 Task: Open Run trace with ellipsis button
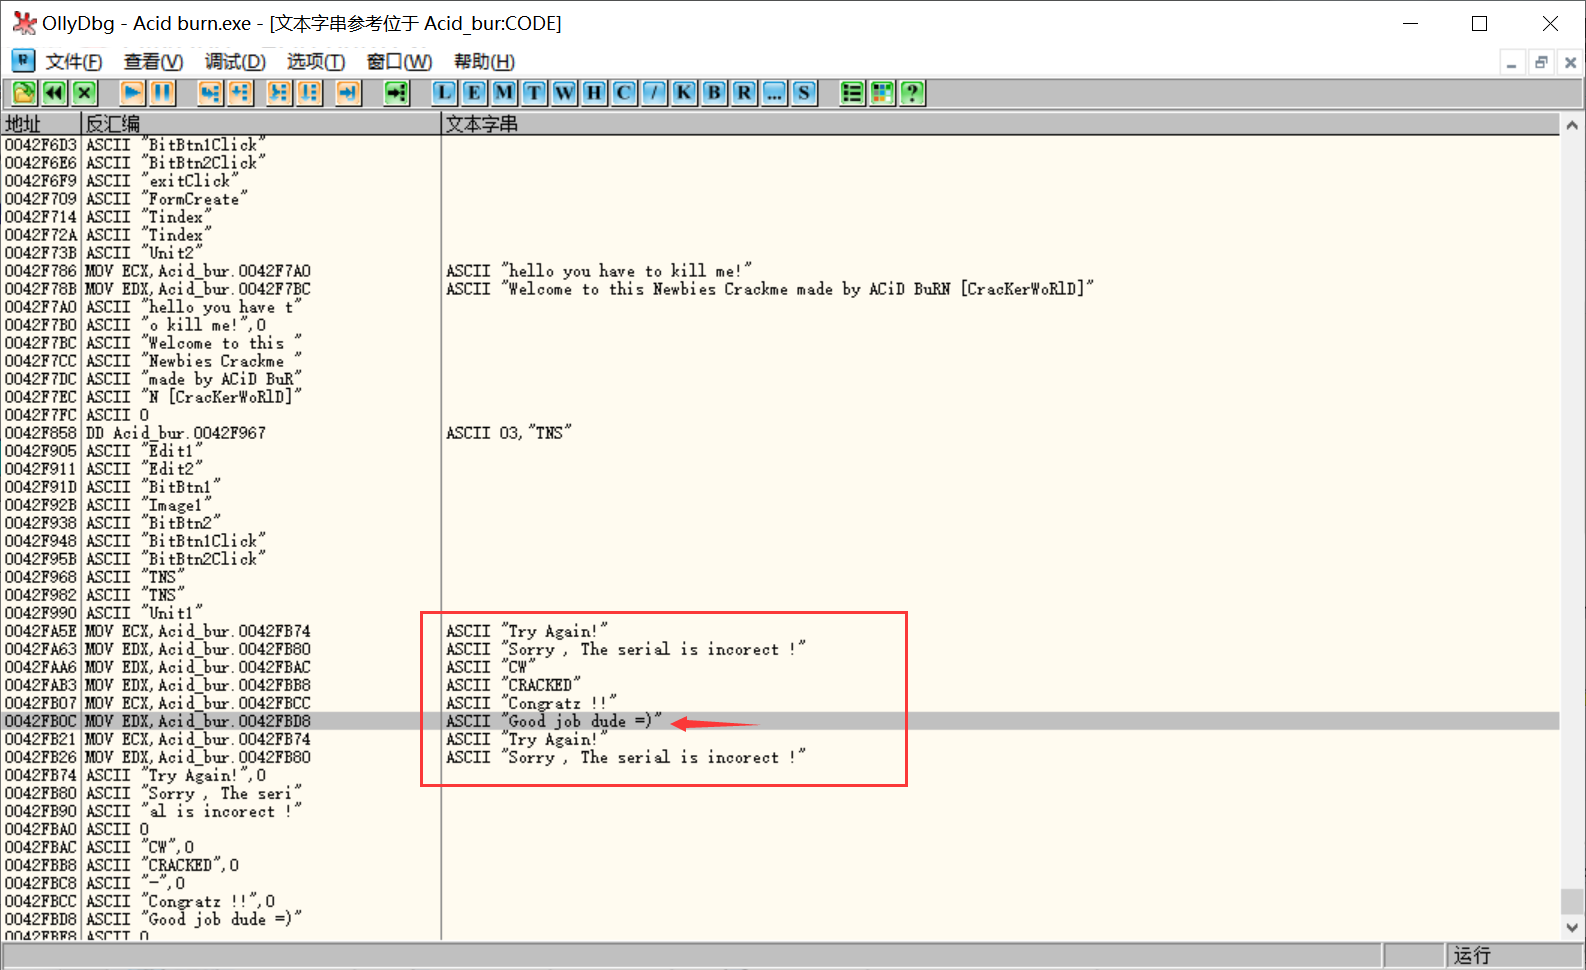click(774, 93)
